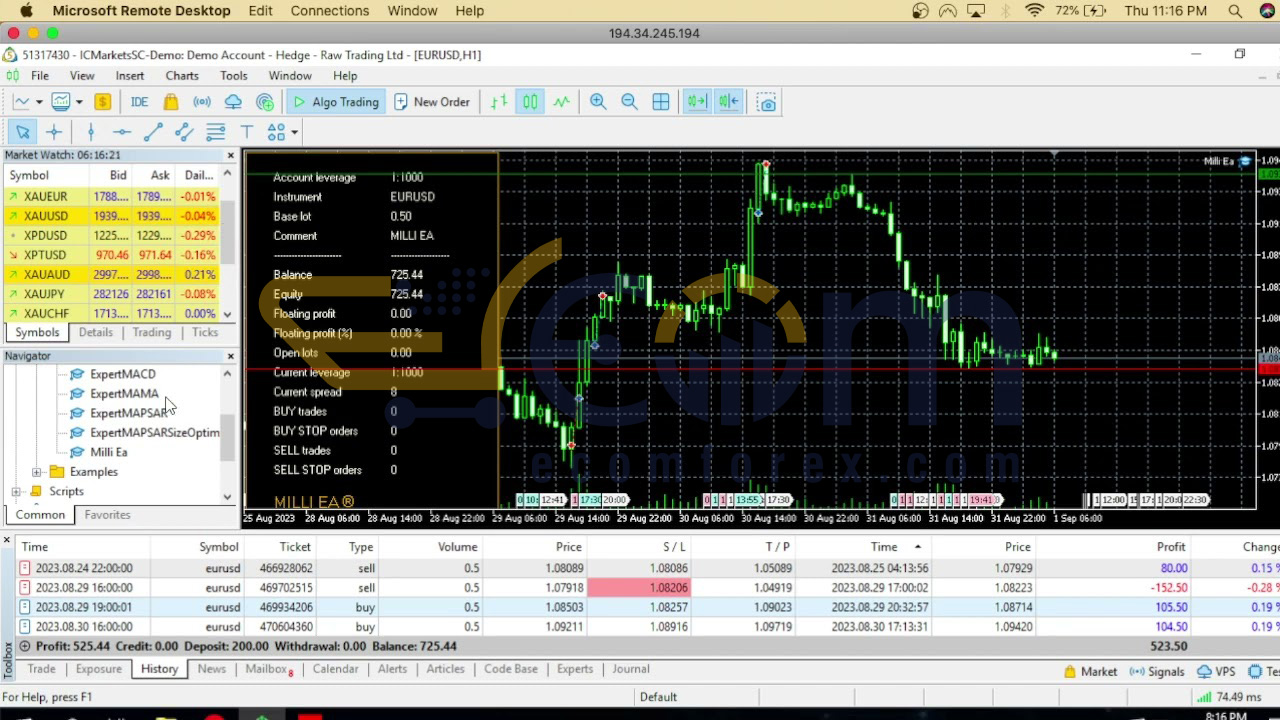Screen dimensions: 1280x720
Task: Click the Wi-Fi icon in macOS menu bar
Action: click(x=1035, y=11)
